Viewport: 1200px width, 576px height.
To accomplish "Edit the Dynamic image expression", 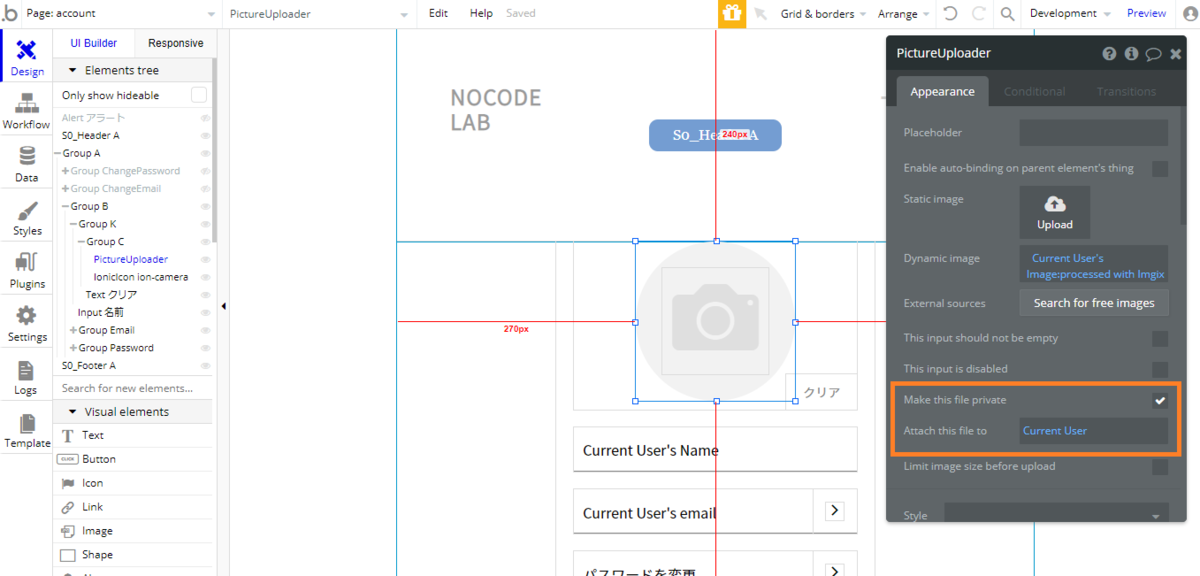I will tap(1094, 265).
